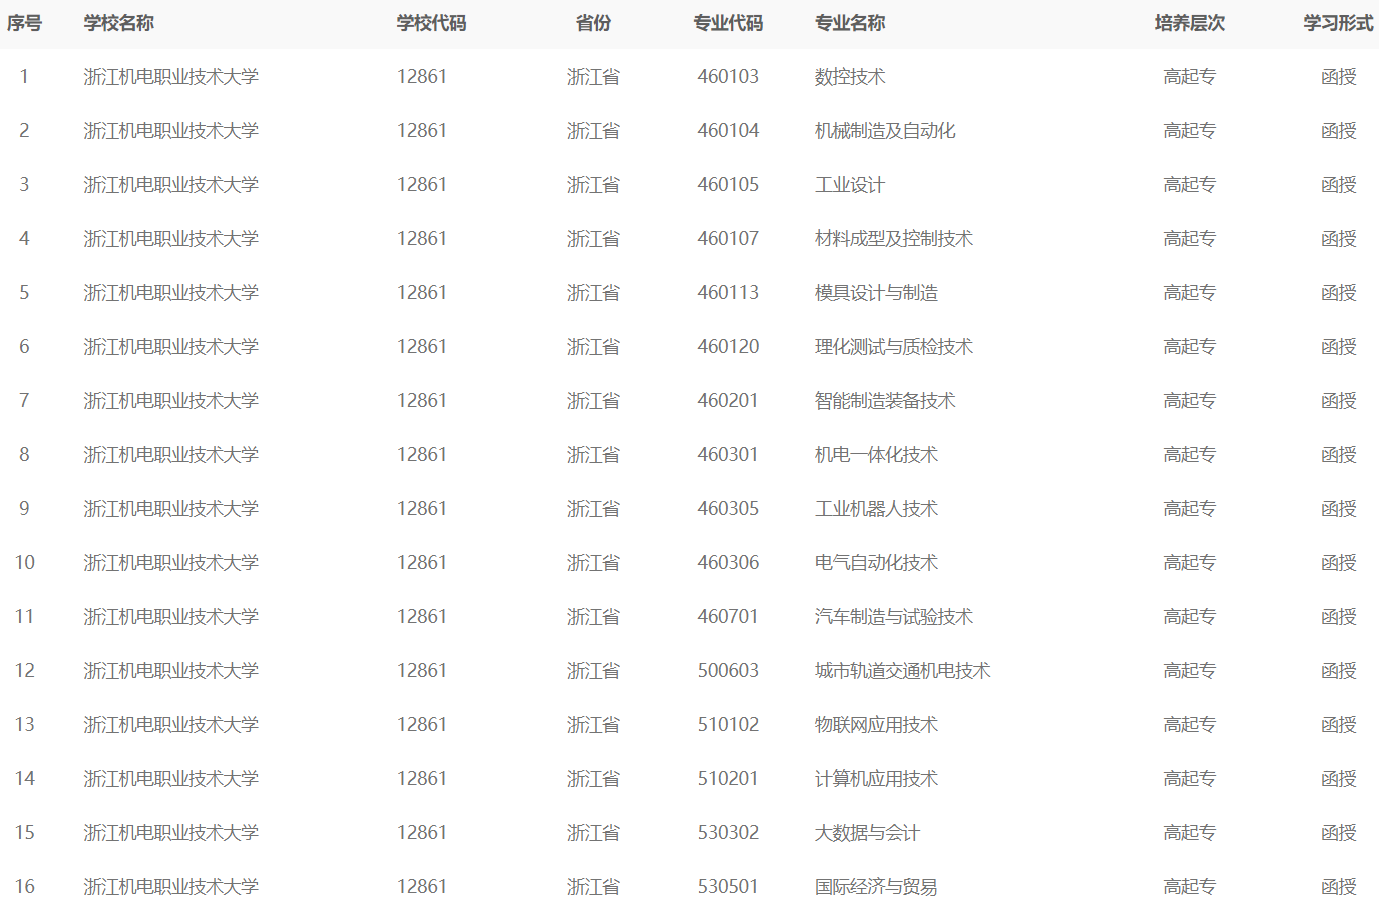Click major code 460104

tap(728, 131)
